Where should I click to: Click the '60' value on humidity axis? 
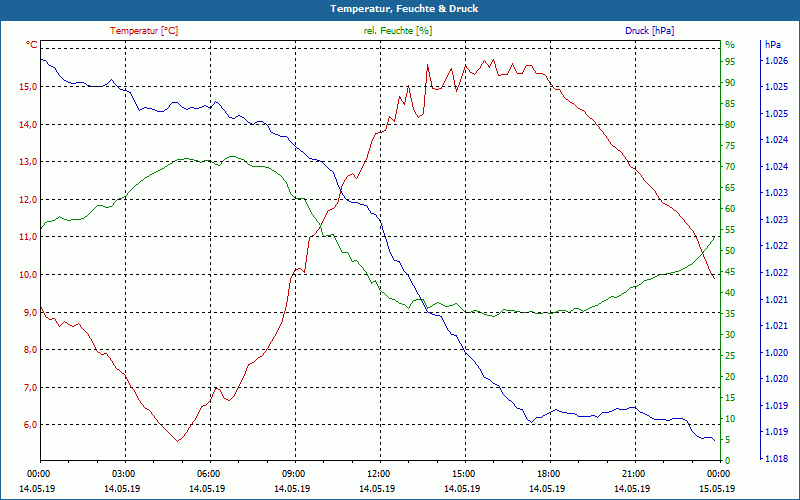pyautogui.click(x=730, y=209)
